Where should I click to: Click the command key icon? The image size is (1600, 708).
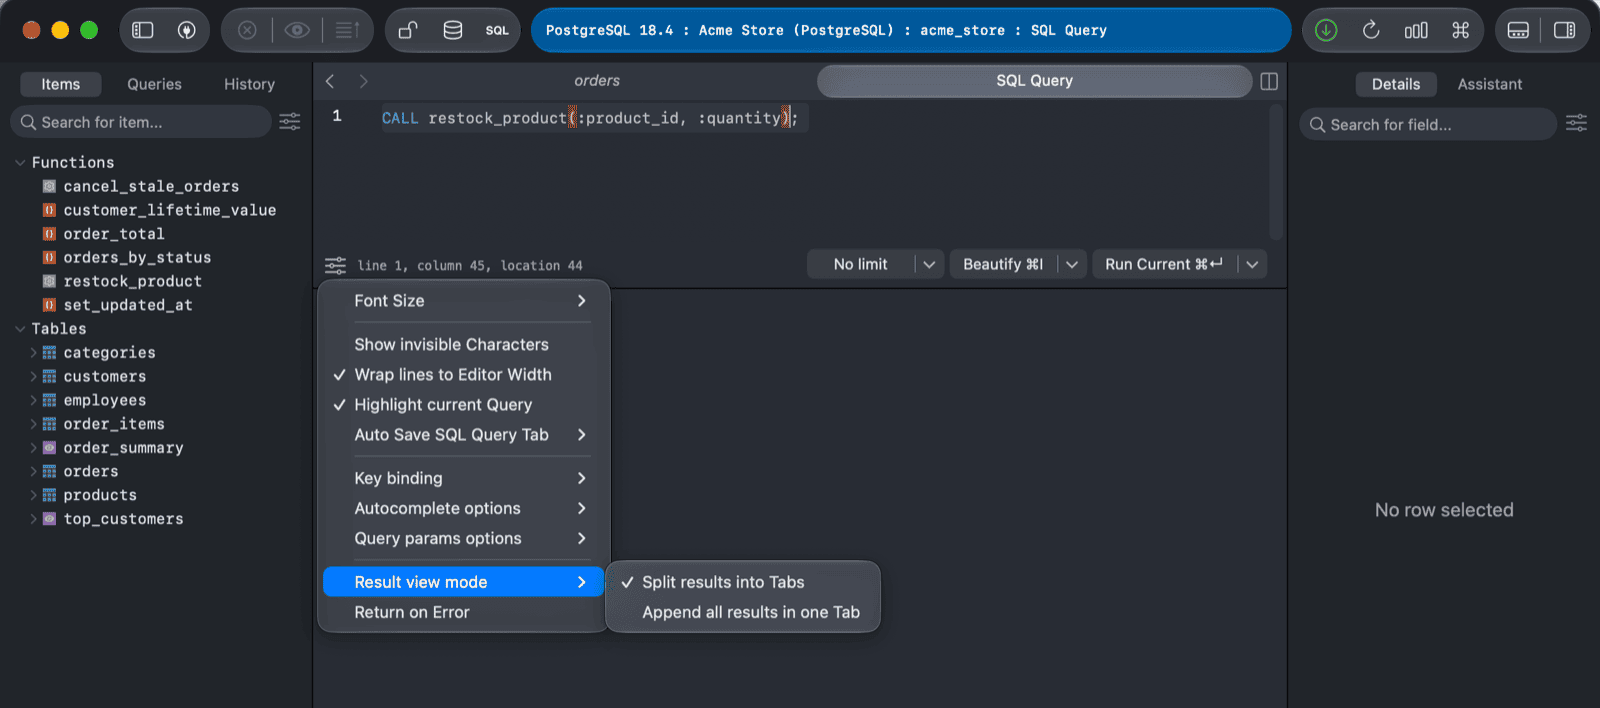pyautogui.click(x=1461, y=30)
